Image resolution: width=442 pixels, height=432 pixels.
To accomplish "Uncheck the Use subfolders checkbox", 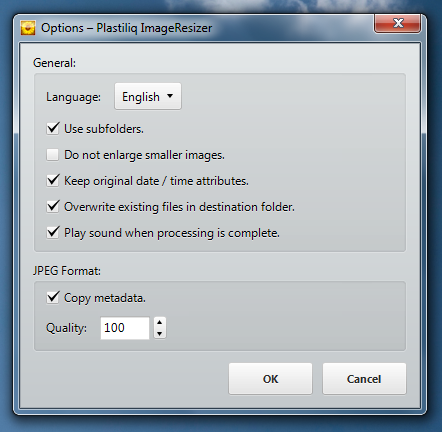I will [x=53, y=129].
